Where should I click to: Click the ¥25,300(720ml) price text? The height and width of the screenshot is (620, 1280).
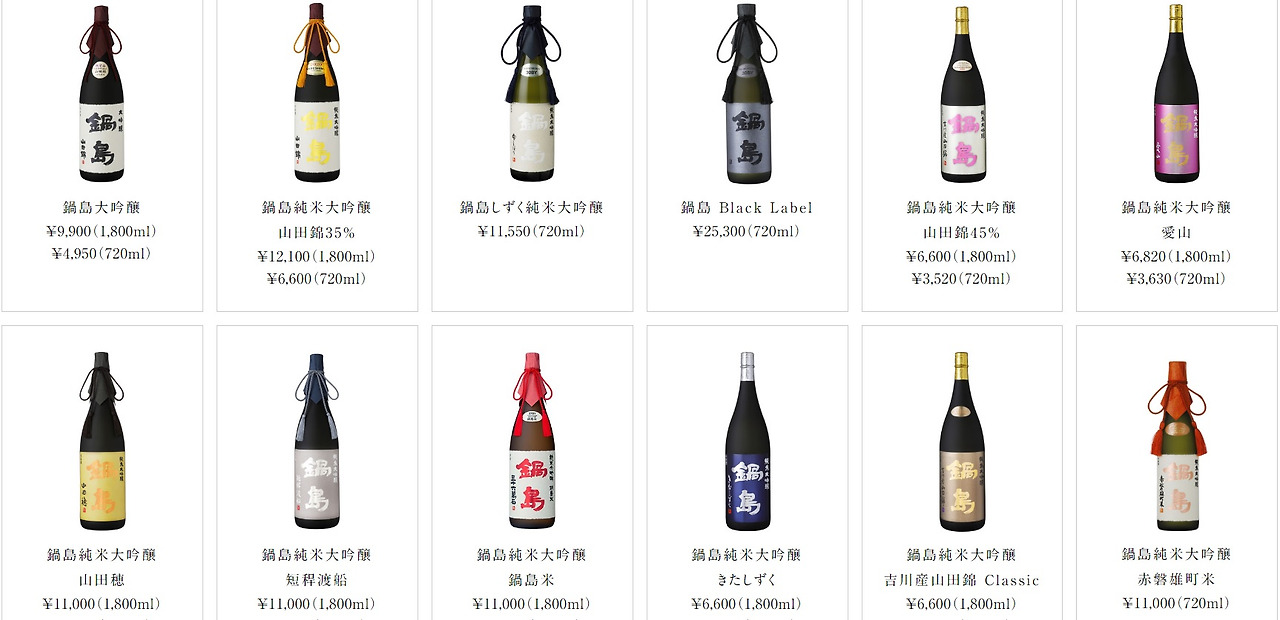[x=747, y=232]
